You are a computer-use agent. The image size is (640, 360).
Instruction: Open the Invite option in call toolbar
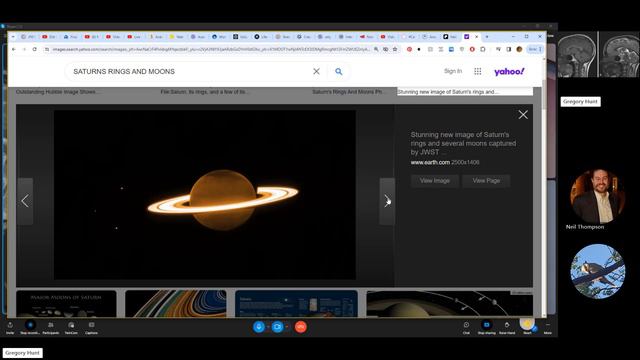click(10, 327)
